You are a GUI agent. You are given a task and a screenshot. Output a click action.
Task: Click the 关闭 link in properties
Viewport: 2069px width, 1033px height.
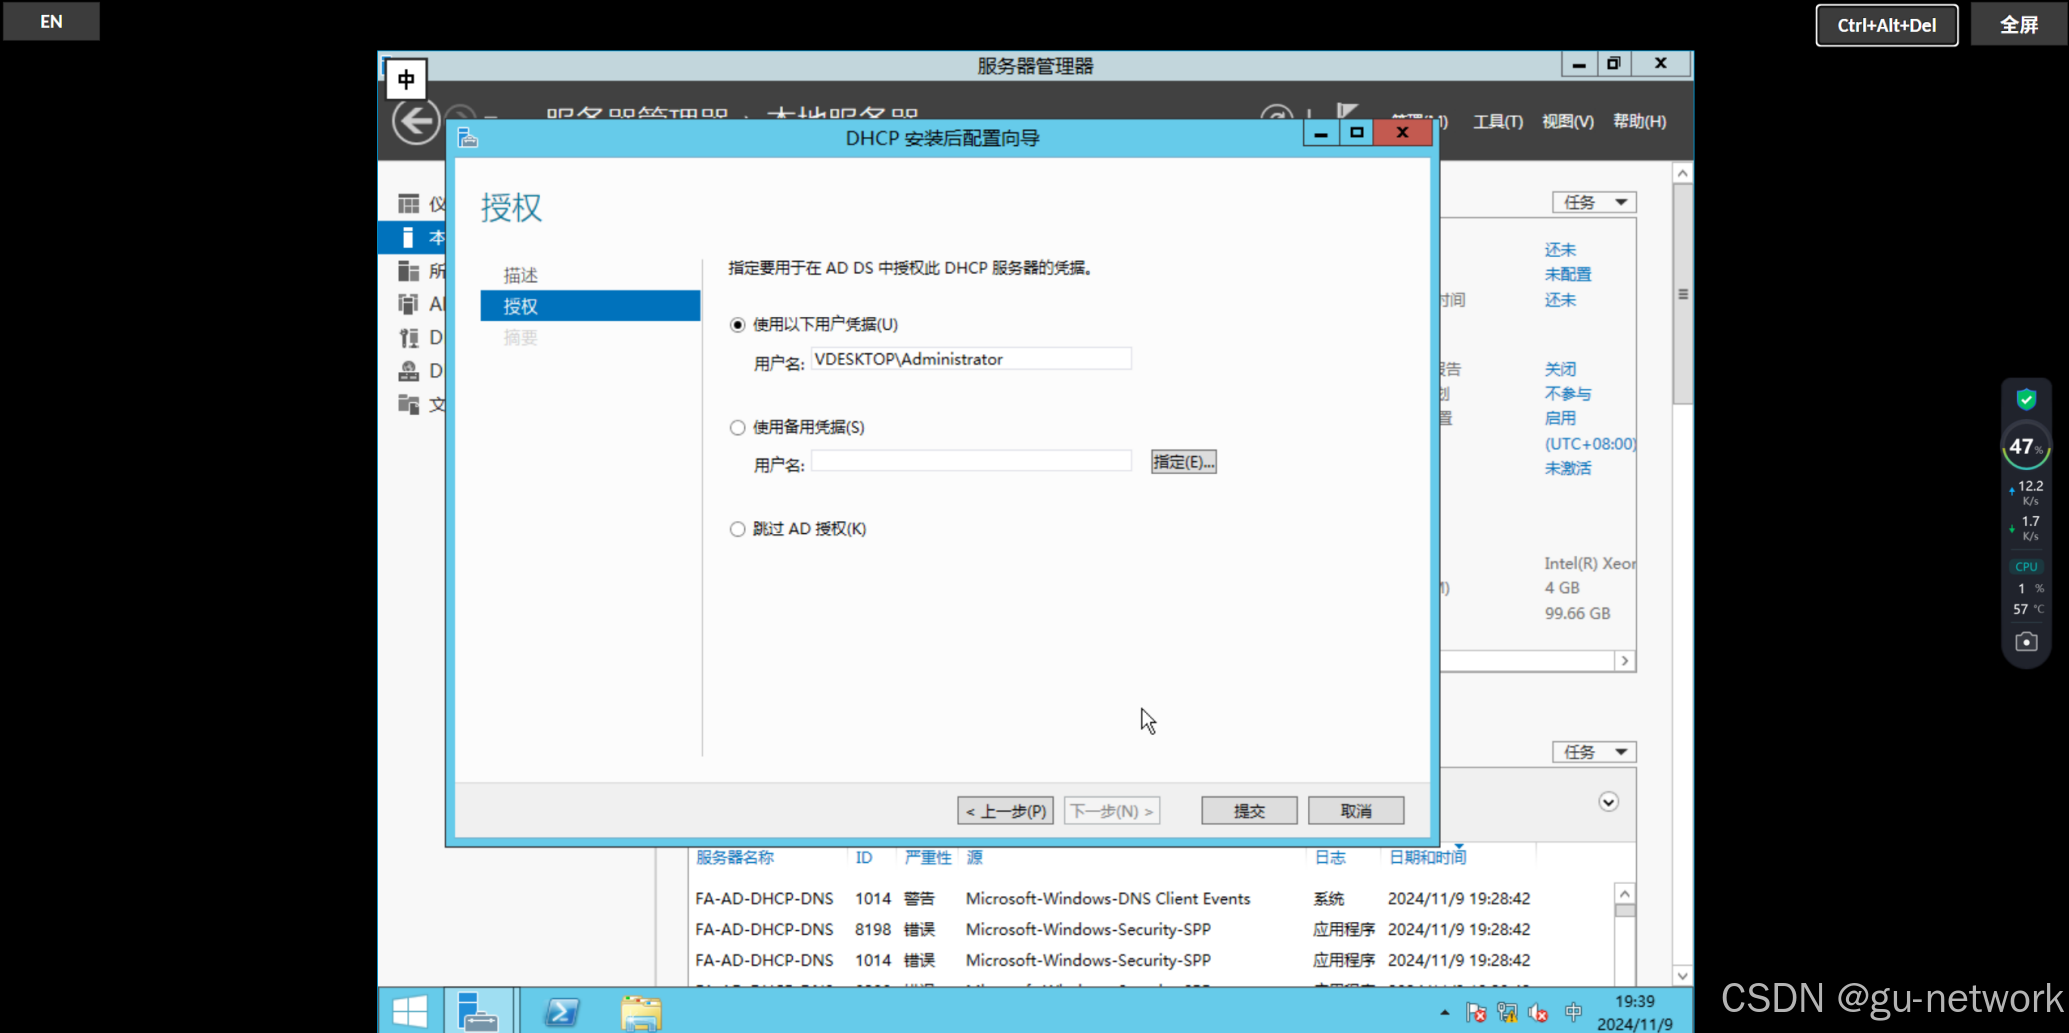pos(1560,369)
